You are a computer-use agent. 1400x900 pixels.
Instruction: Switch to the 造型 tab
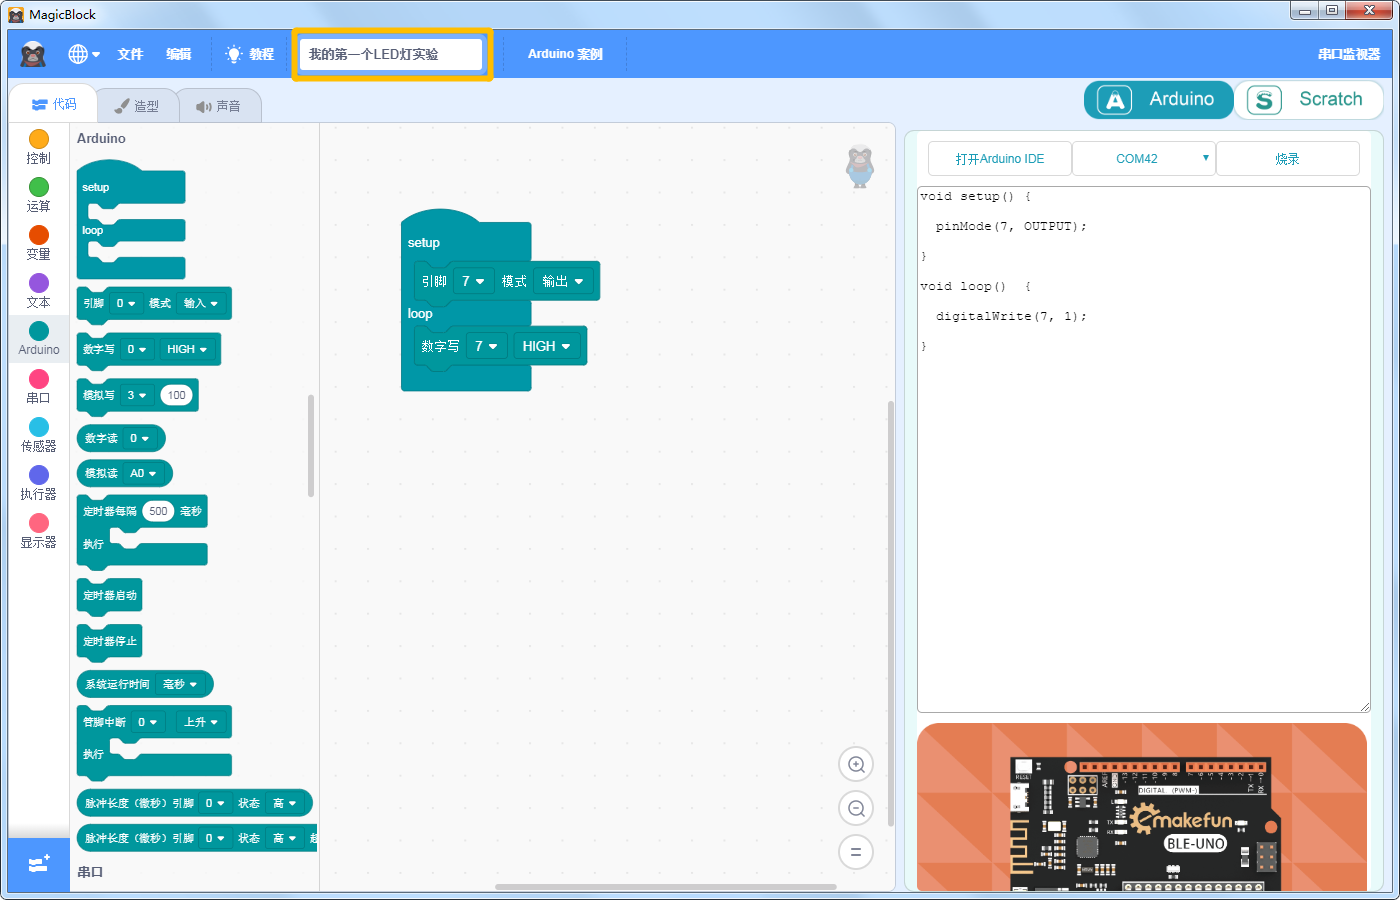click(137, 106)
